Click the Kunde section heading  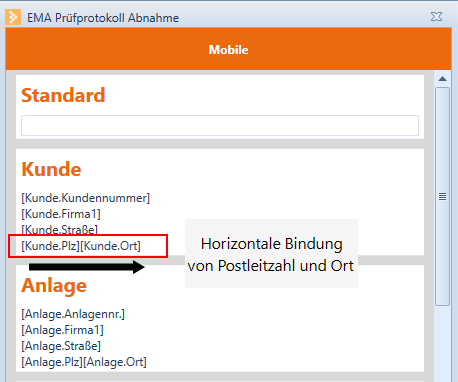[51, 169]
